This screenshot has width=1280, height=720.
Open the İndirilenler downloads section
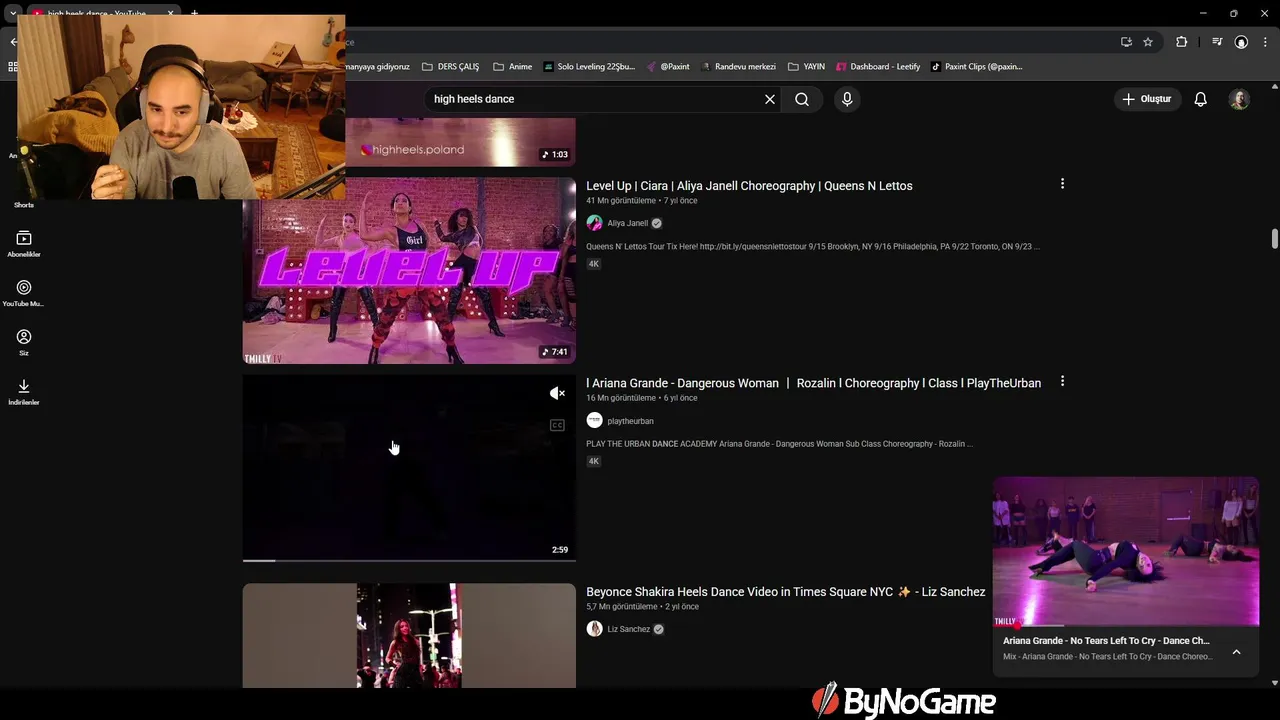pyautogui.click(x=24, y=391)
